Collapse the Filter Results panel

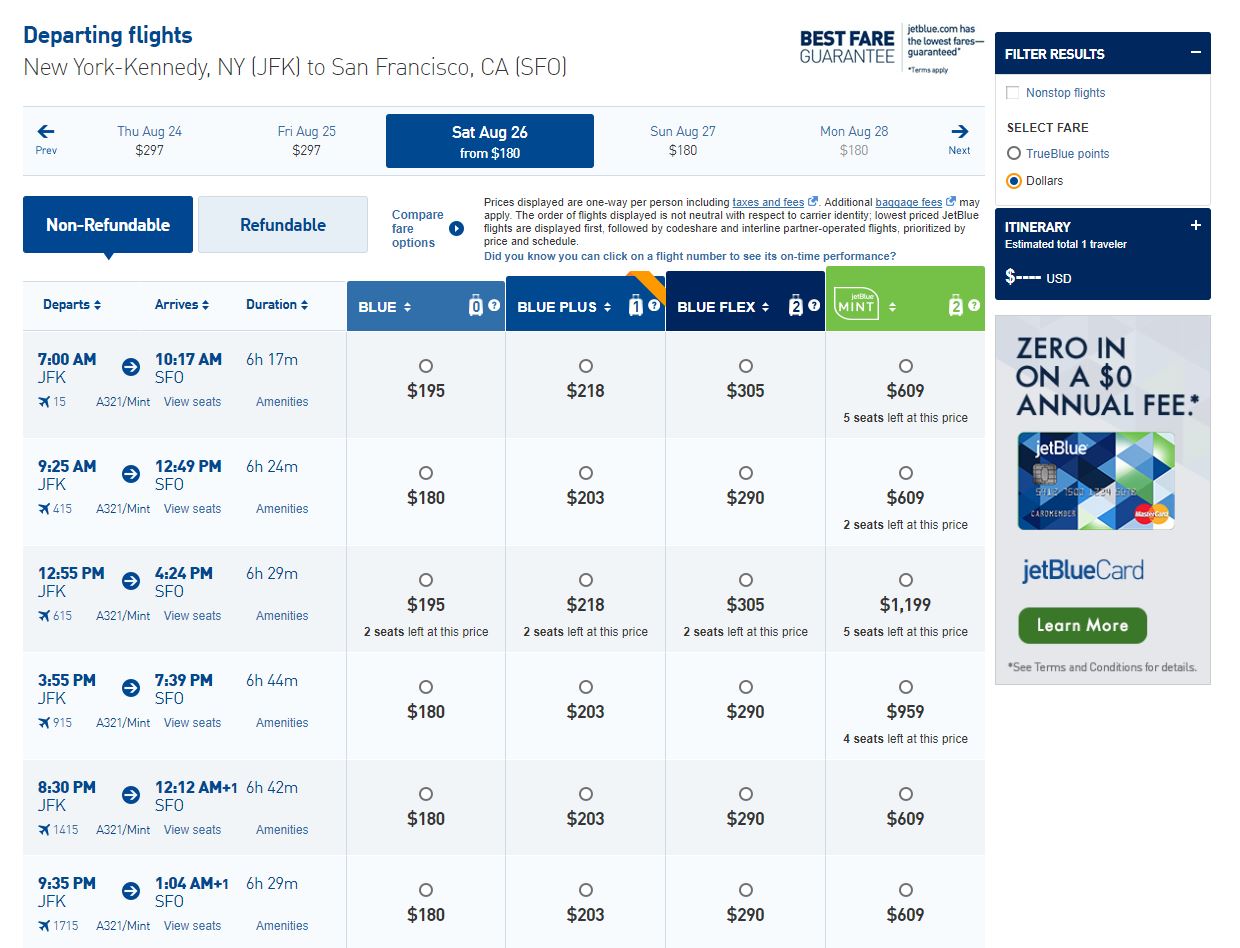click(1195, 54)
